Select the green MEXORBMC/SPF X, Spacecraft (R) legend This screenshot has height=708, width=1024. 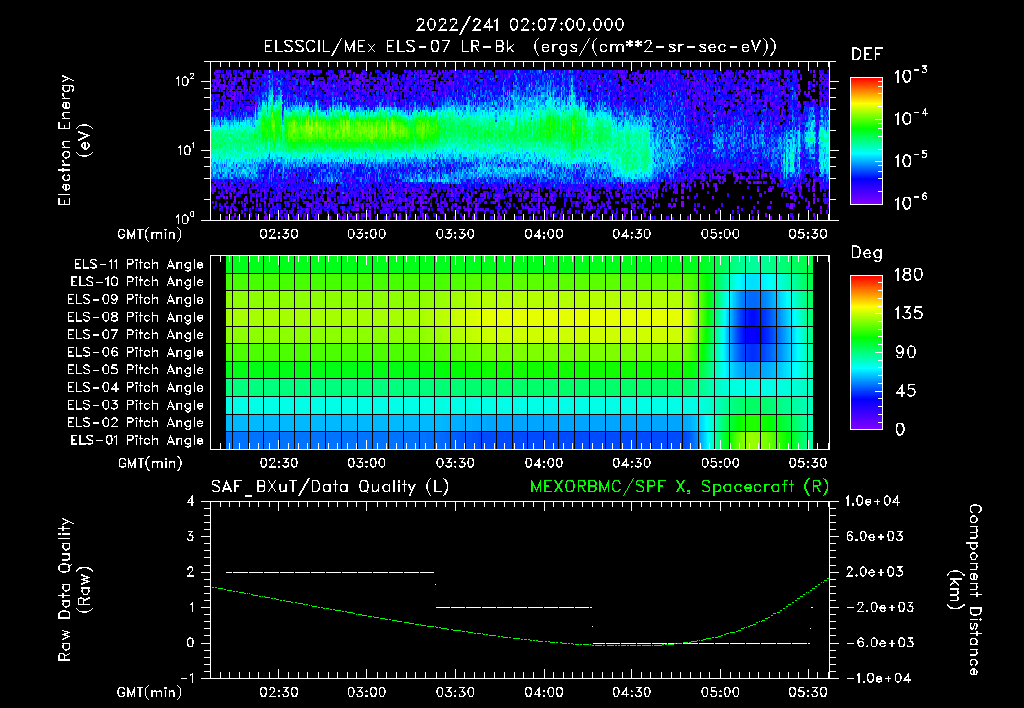[679, 487]
